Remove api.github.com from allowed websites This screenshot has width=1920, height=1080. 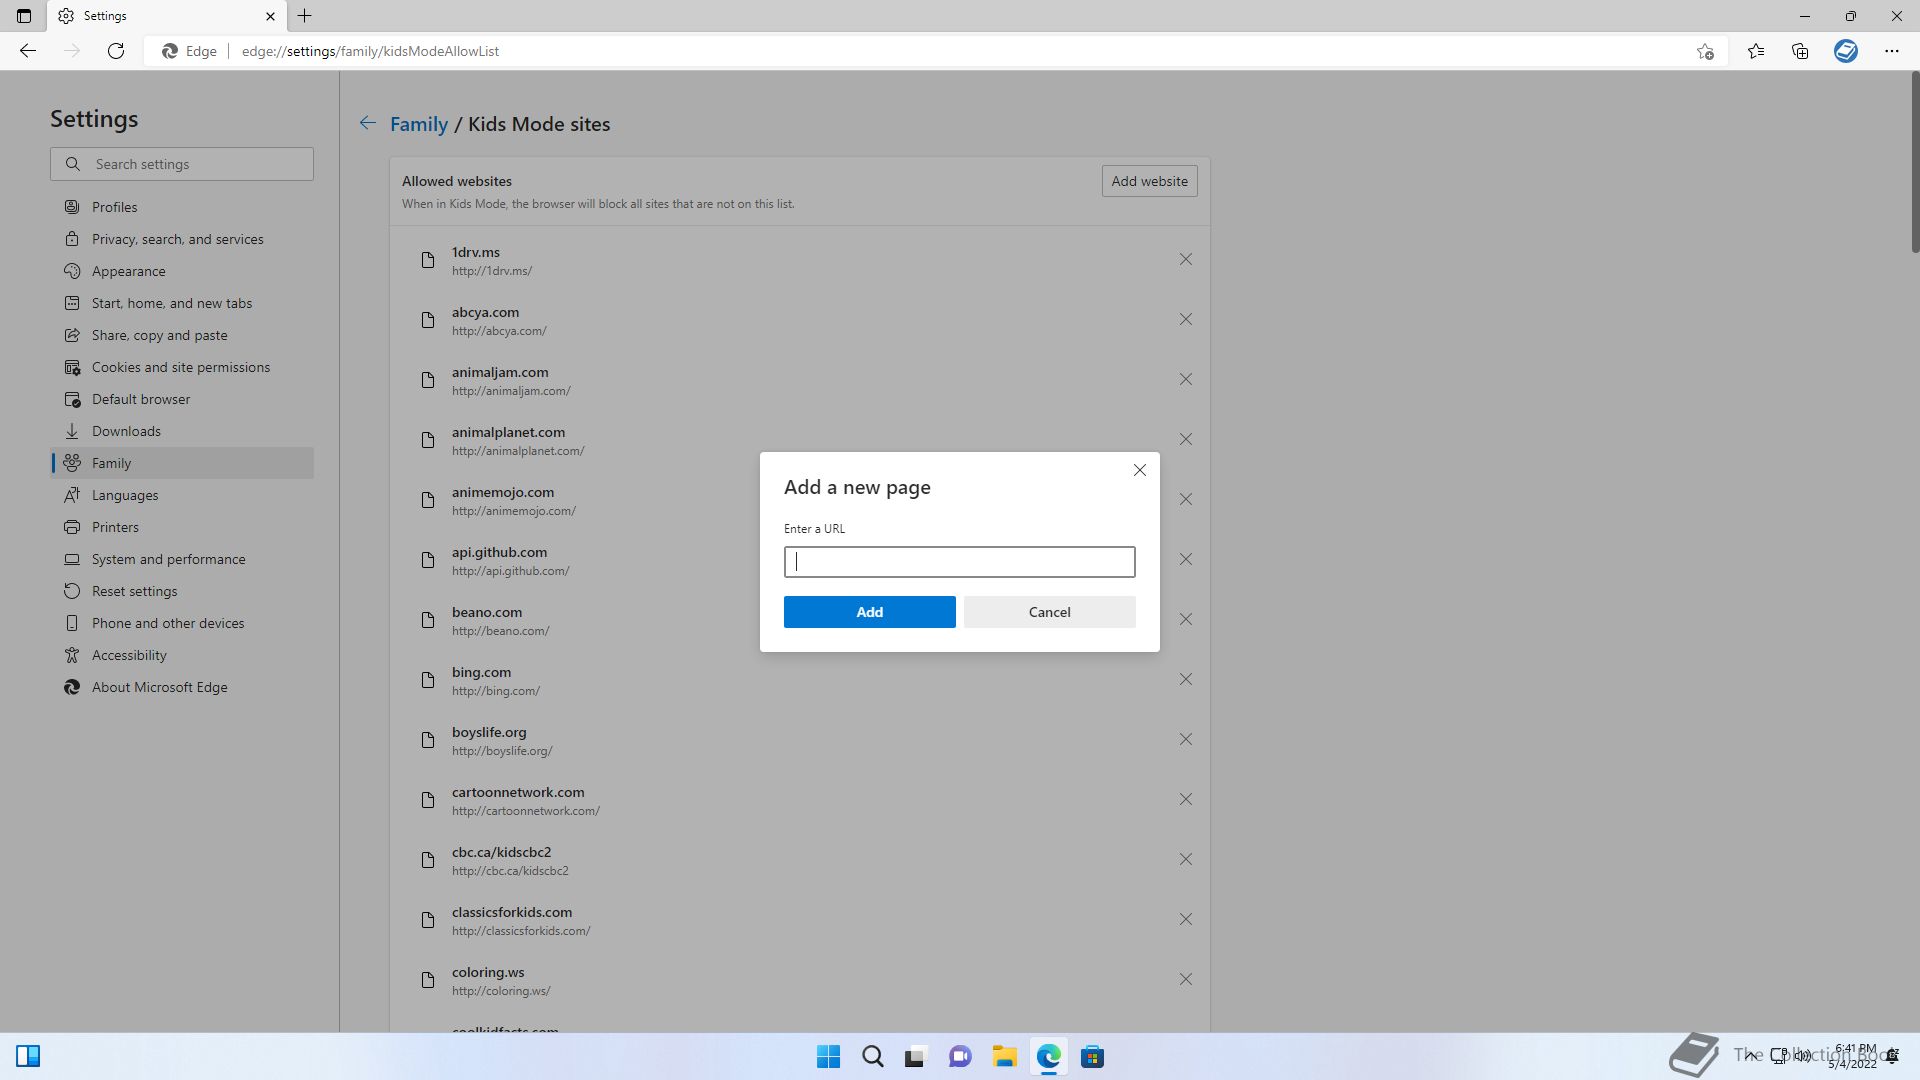coord(1185,559)
